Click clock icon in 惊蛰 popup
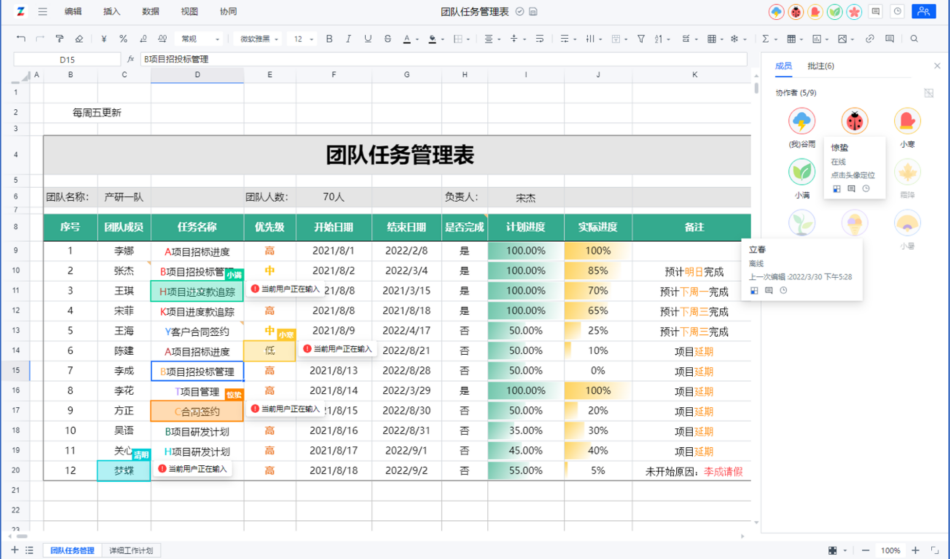The image size is (950, 559). tap(866, 189)
